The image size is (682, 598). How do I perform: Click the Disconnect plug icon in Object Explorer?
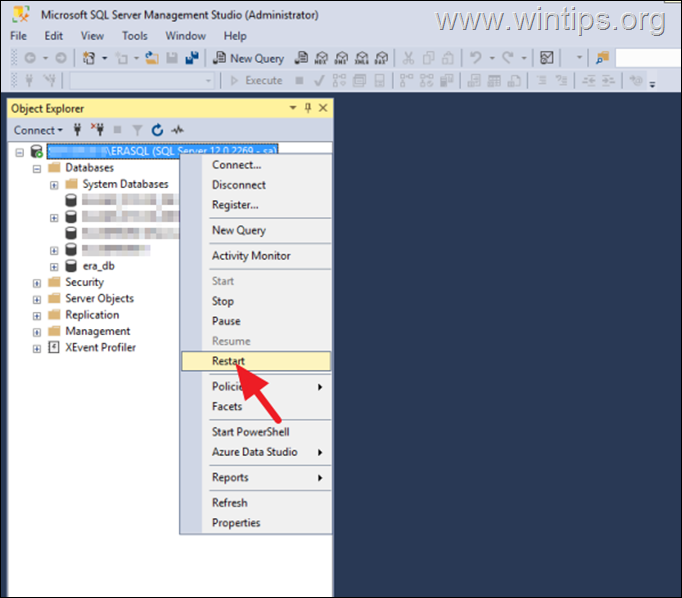[x=97, y=130]
